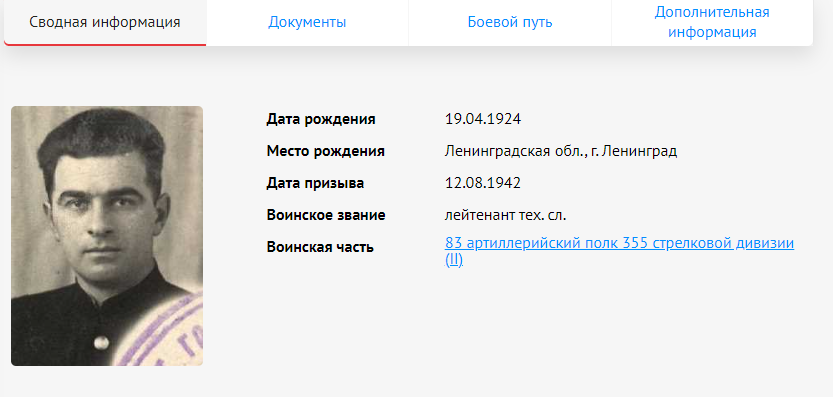Select the Дата призыва label

click(316, 183)
